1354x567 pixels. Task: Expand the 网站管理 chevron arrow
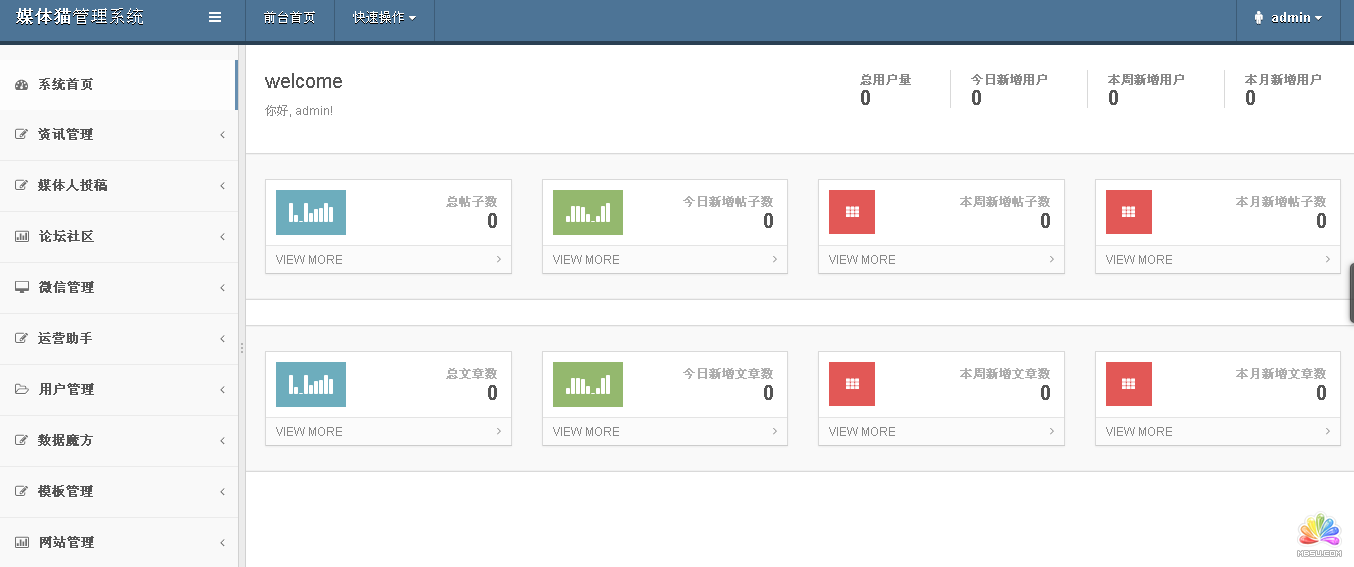[x=222, y=543]
